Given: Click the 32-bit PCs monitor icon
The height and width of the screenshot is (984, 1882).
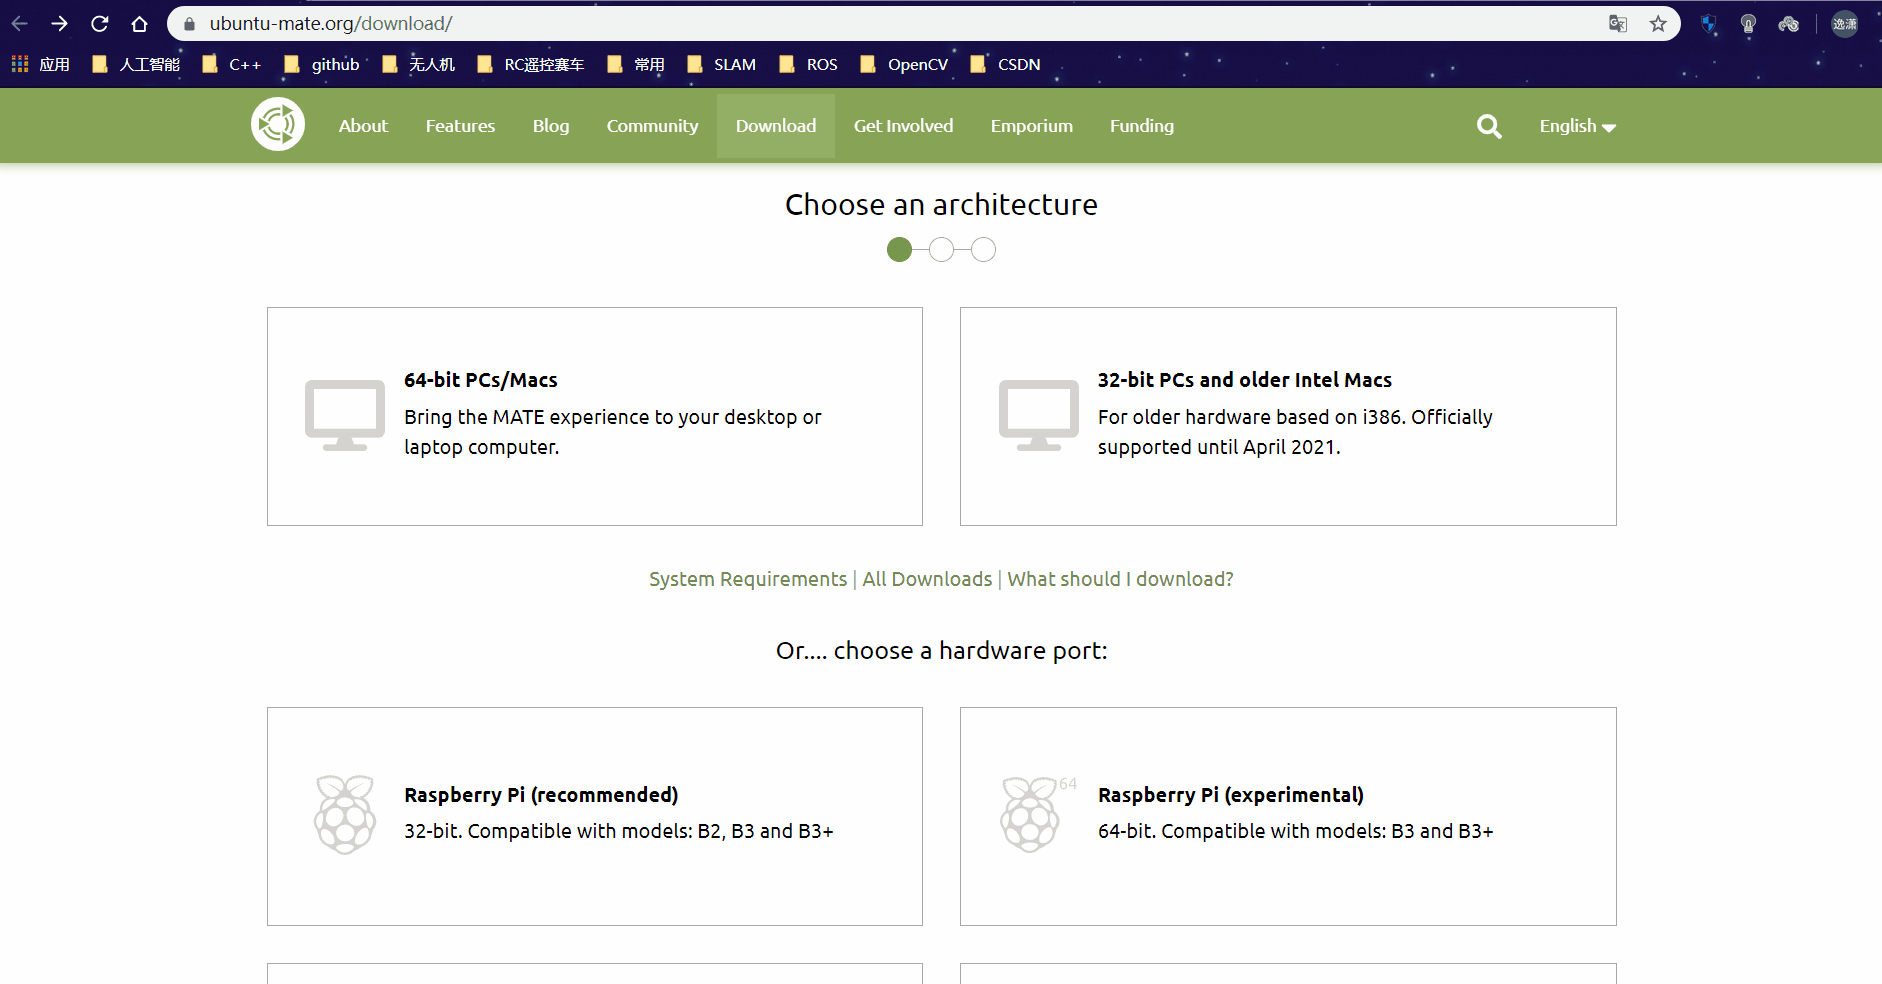Looking at the screenshot, I should click(1039, 415).
